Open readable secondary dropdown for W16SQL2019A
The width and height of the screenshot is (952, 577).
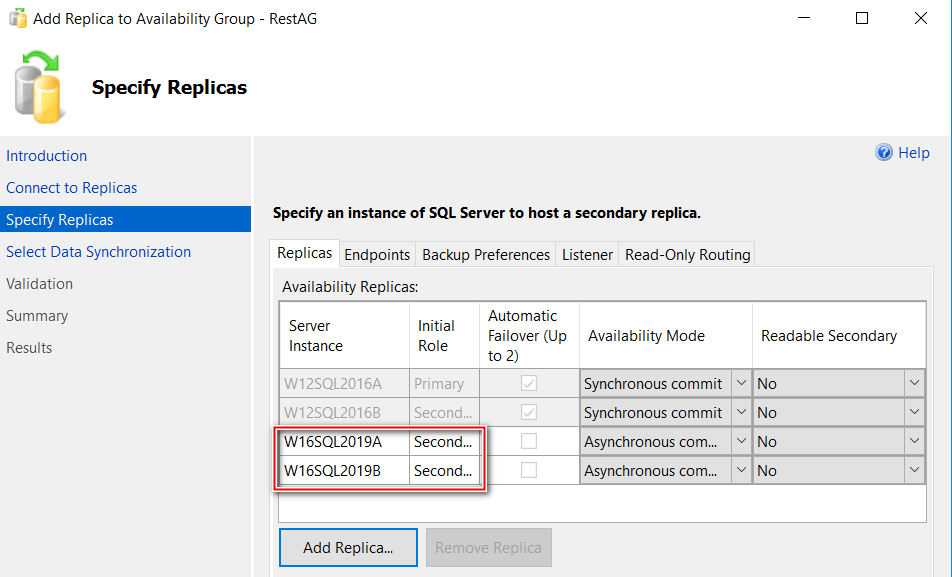click(x=914, y=441)
